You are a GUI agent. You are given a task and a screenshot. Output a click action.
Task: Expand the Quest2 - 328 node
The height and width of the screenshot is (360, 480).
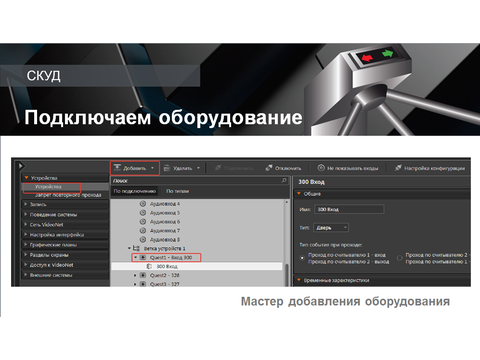(135, 275)
